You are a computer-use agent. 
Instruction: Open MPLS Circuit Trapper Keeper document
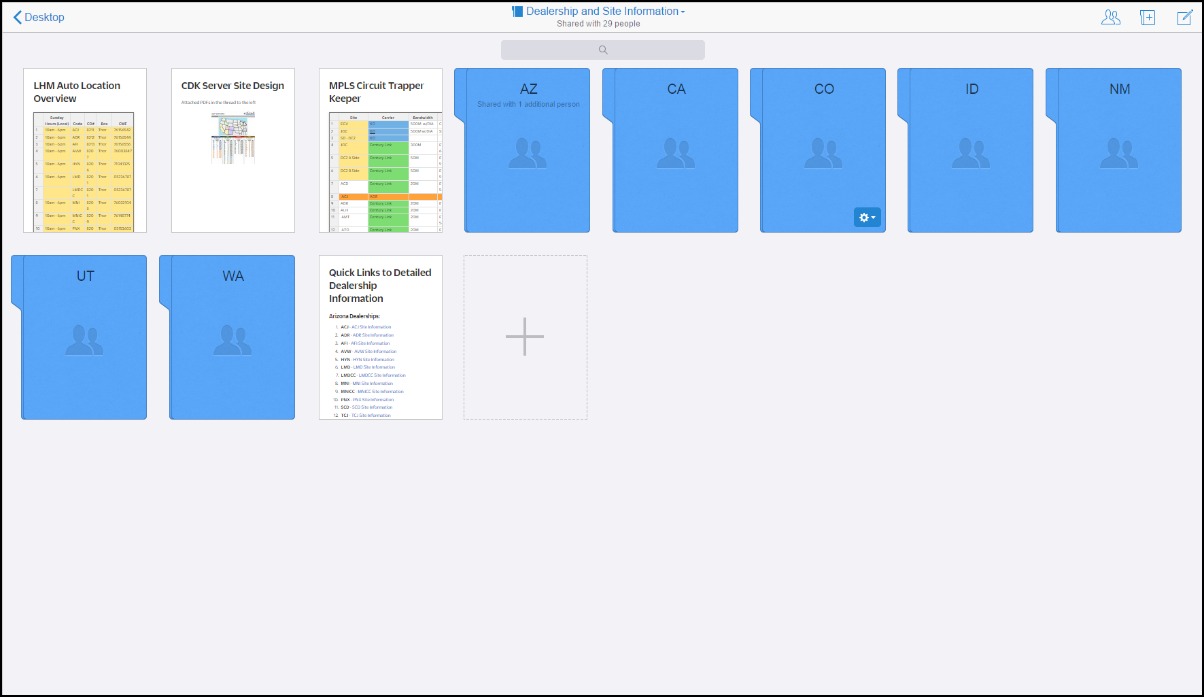(x=380, y=150)
